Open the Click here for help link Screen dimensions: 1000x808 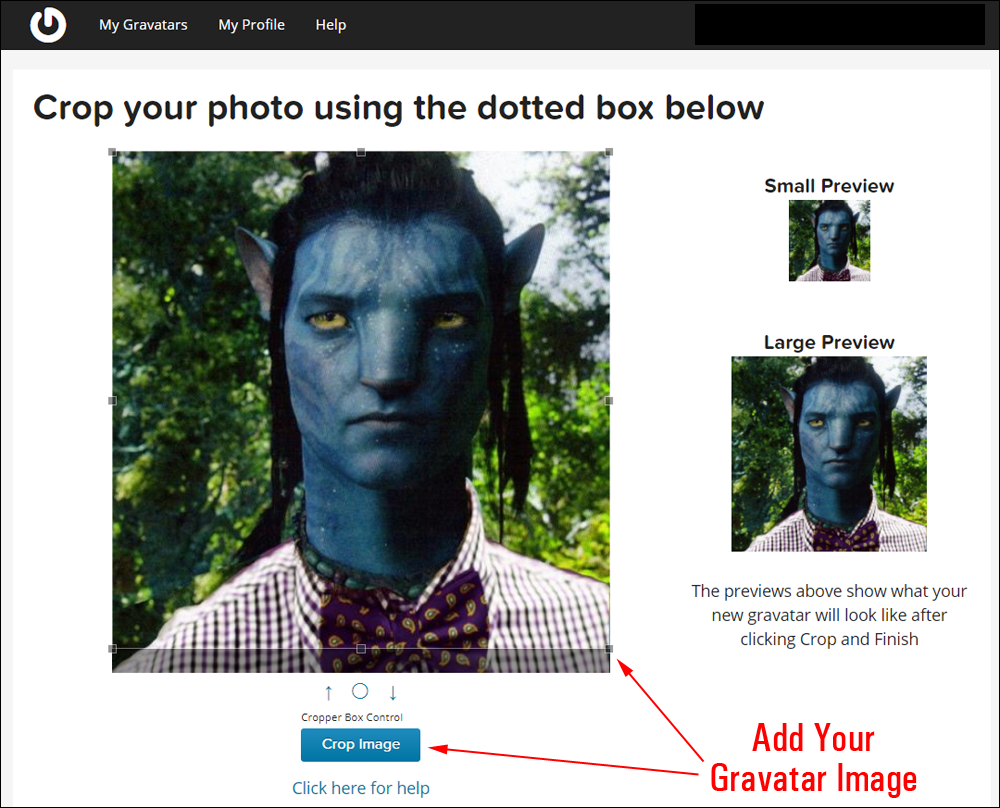360,788
